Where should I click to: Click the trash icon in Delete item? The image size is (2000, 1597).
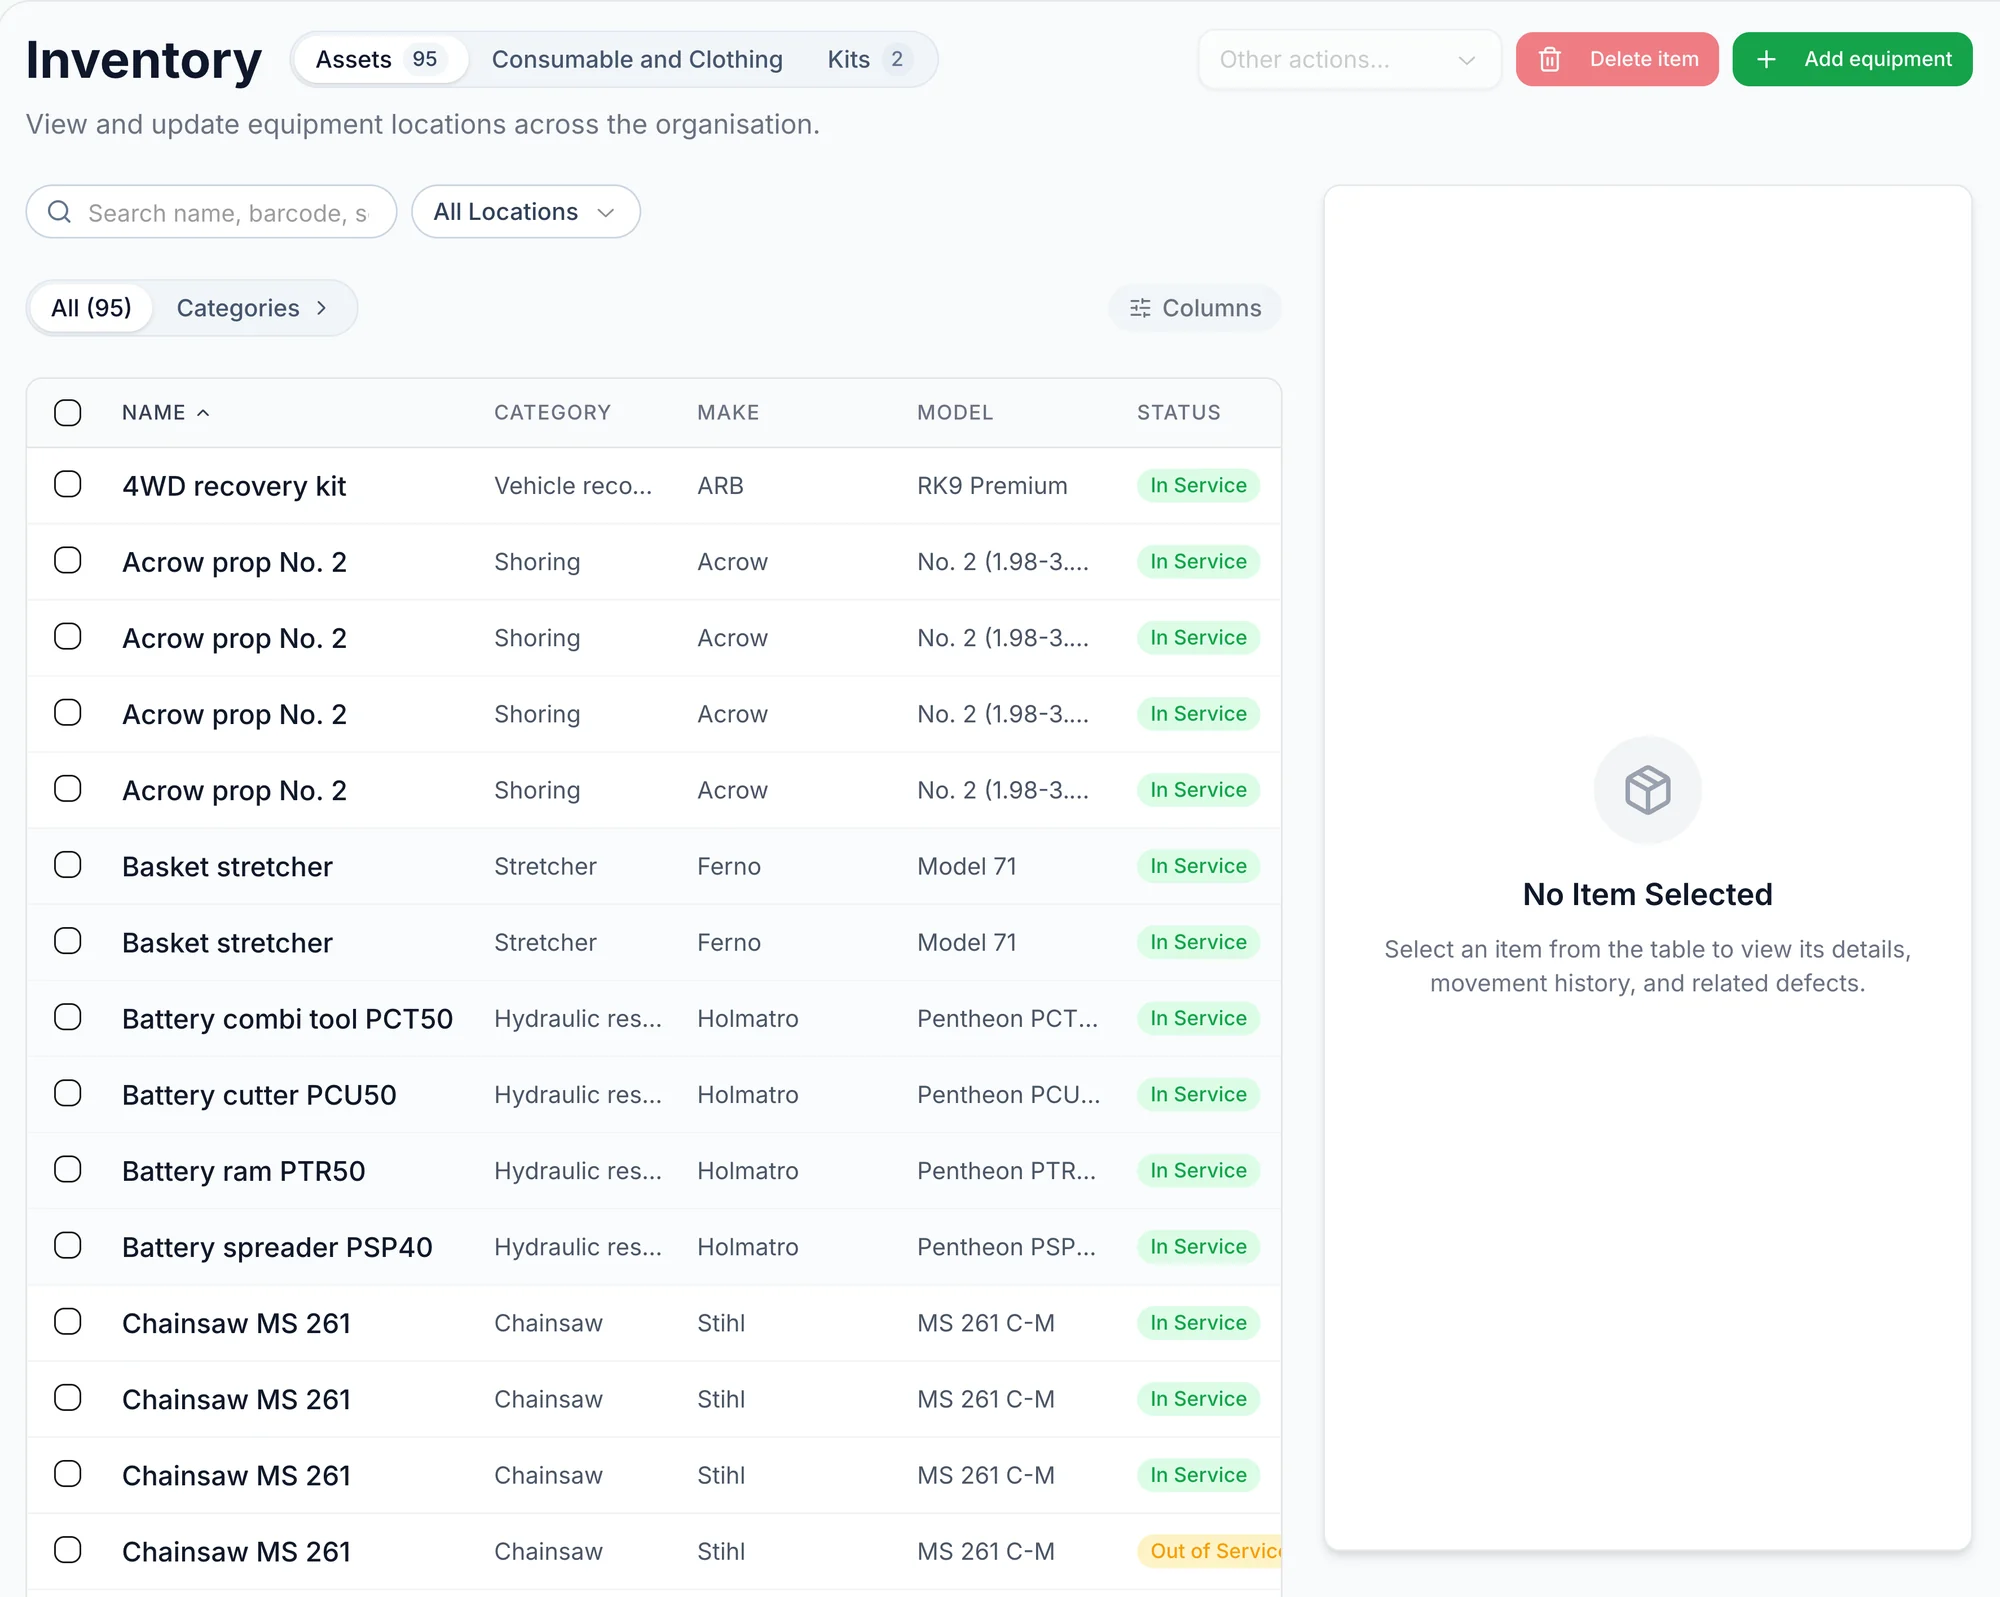pyautogui.click(x=1550, y=60)
